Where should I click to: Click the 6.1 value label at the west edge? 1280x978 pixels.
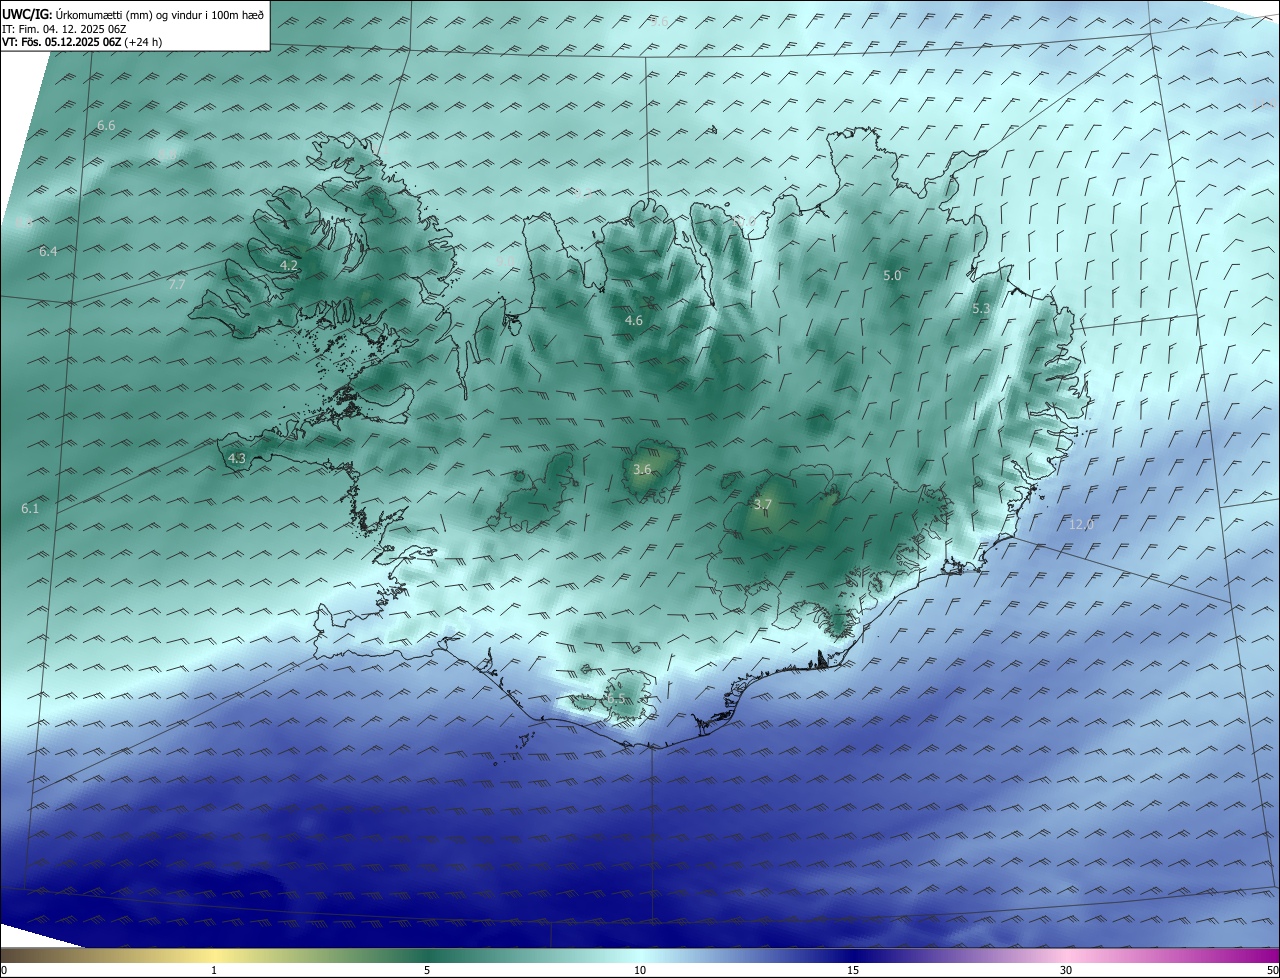click(x=30, y=509)
